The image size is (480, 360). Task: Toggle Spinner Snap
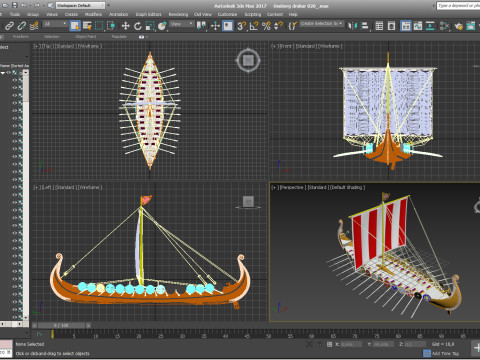point(278,26)
